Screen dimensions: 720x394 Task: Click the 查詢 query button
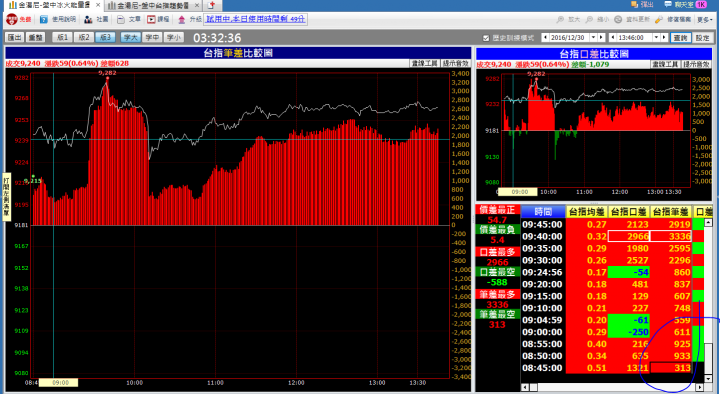(681, 38)
